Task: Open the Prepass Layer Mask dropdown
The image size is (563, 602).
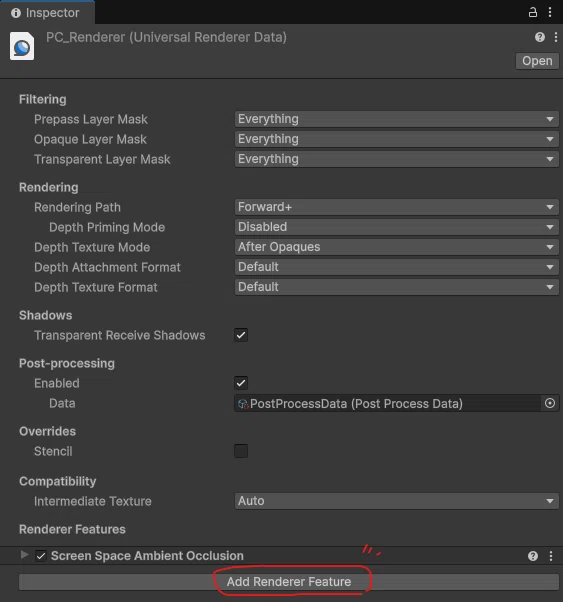Action: point(396,119)
